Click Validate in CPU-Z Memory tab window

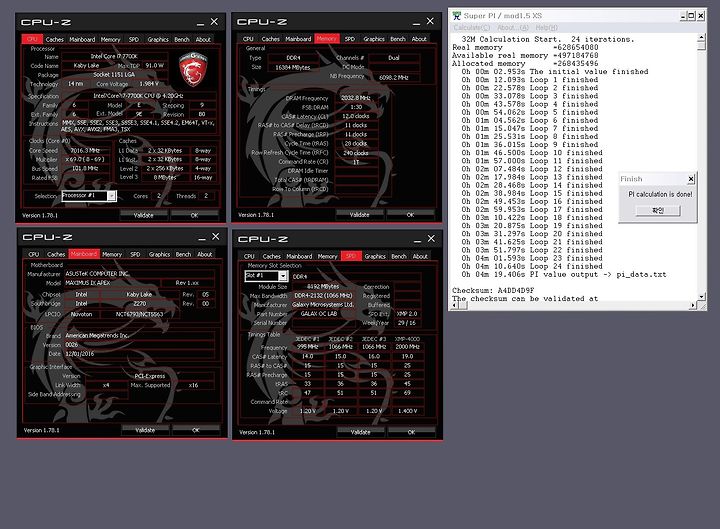pos(360,214)
